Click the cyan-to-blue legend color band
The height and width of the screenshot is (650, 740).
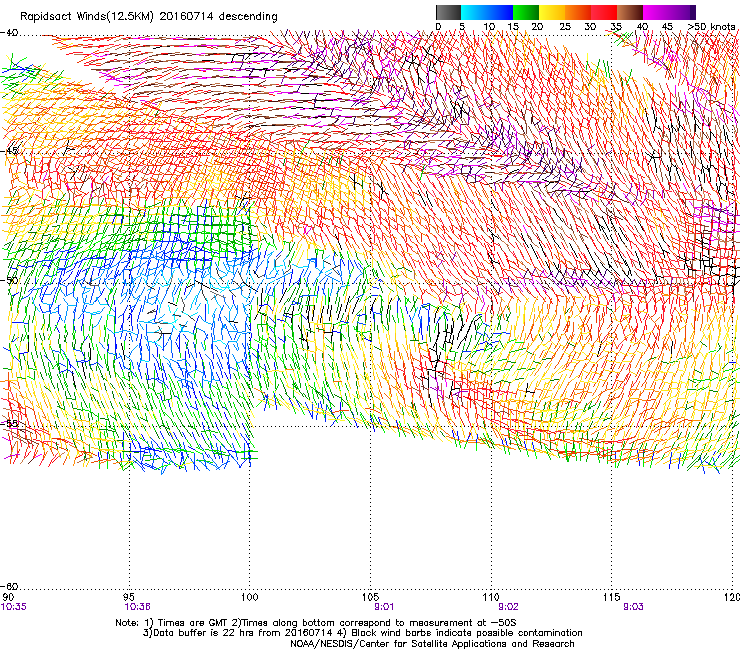(x=487, y=12)
